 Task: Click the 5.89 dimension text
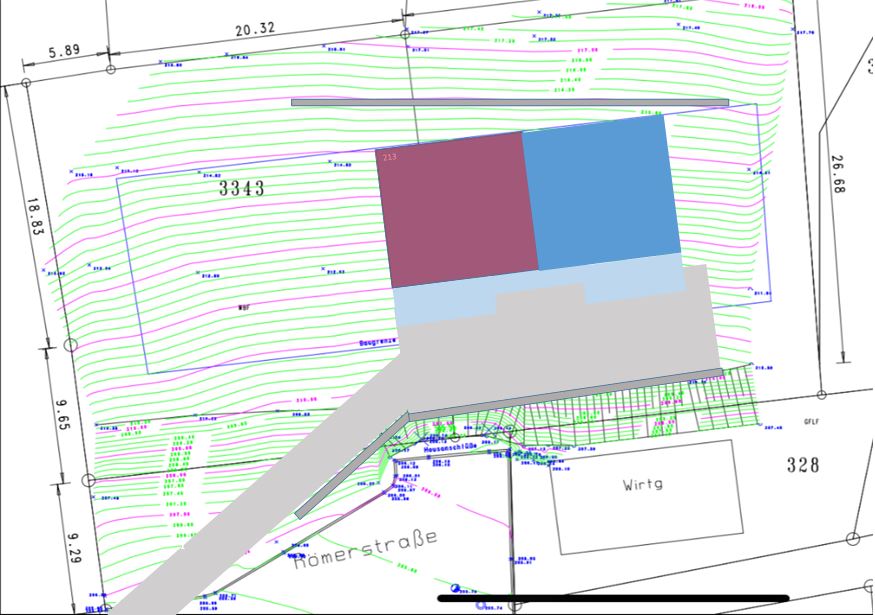[x=64, y=49]
